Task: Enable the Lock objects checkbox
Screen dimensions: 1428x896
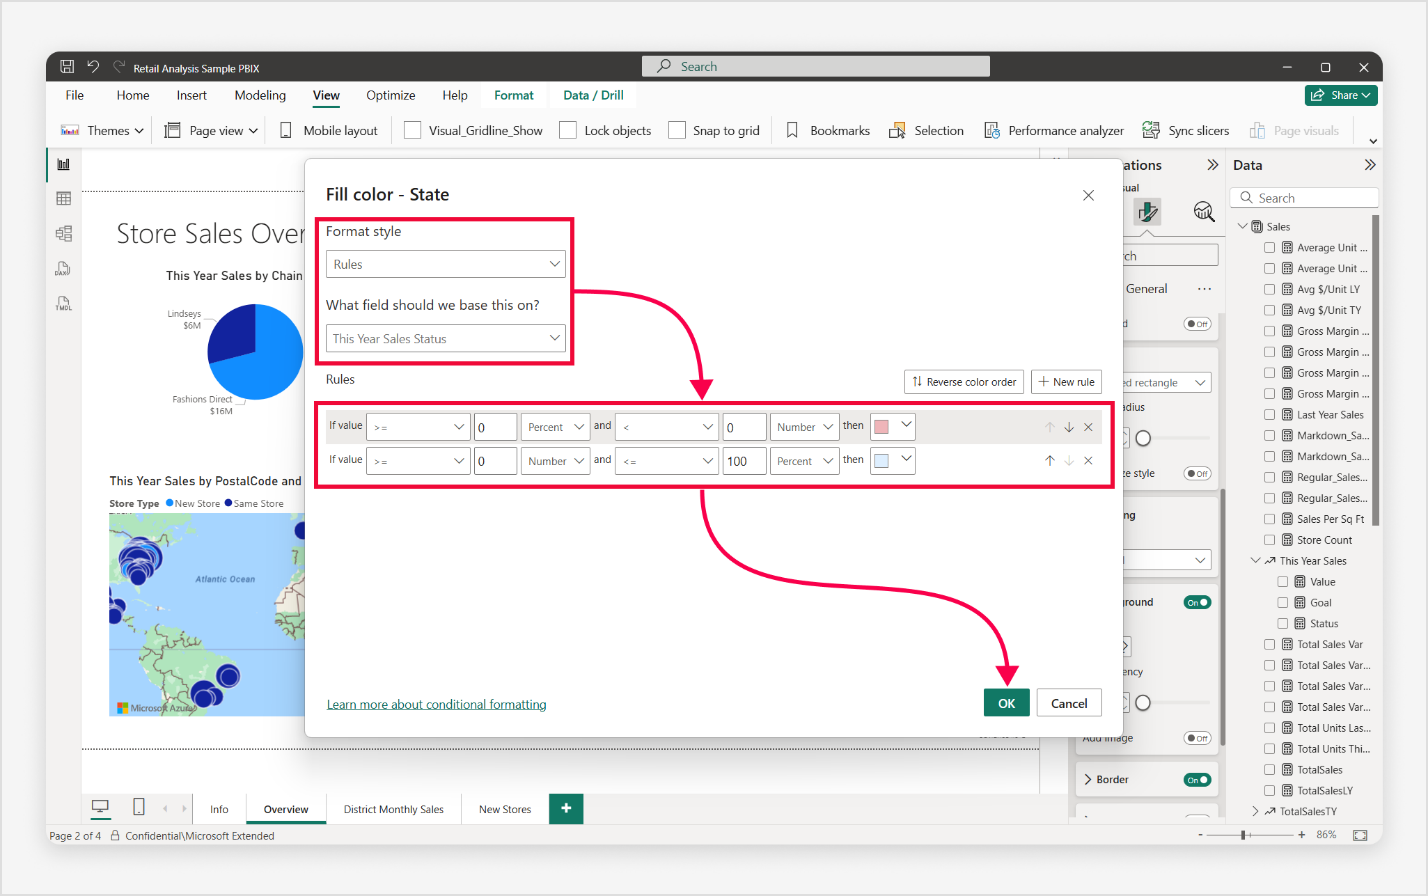Action: coord(568,131)
